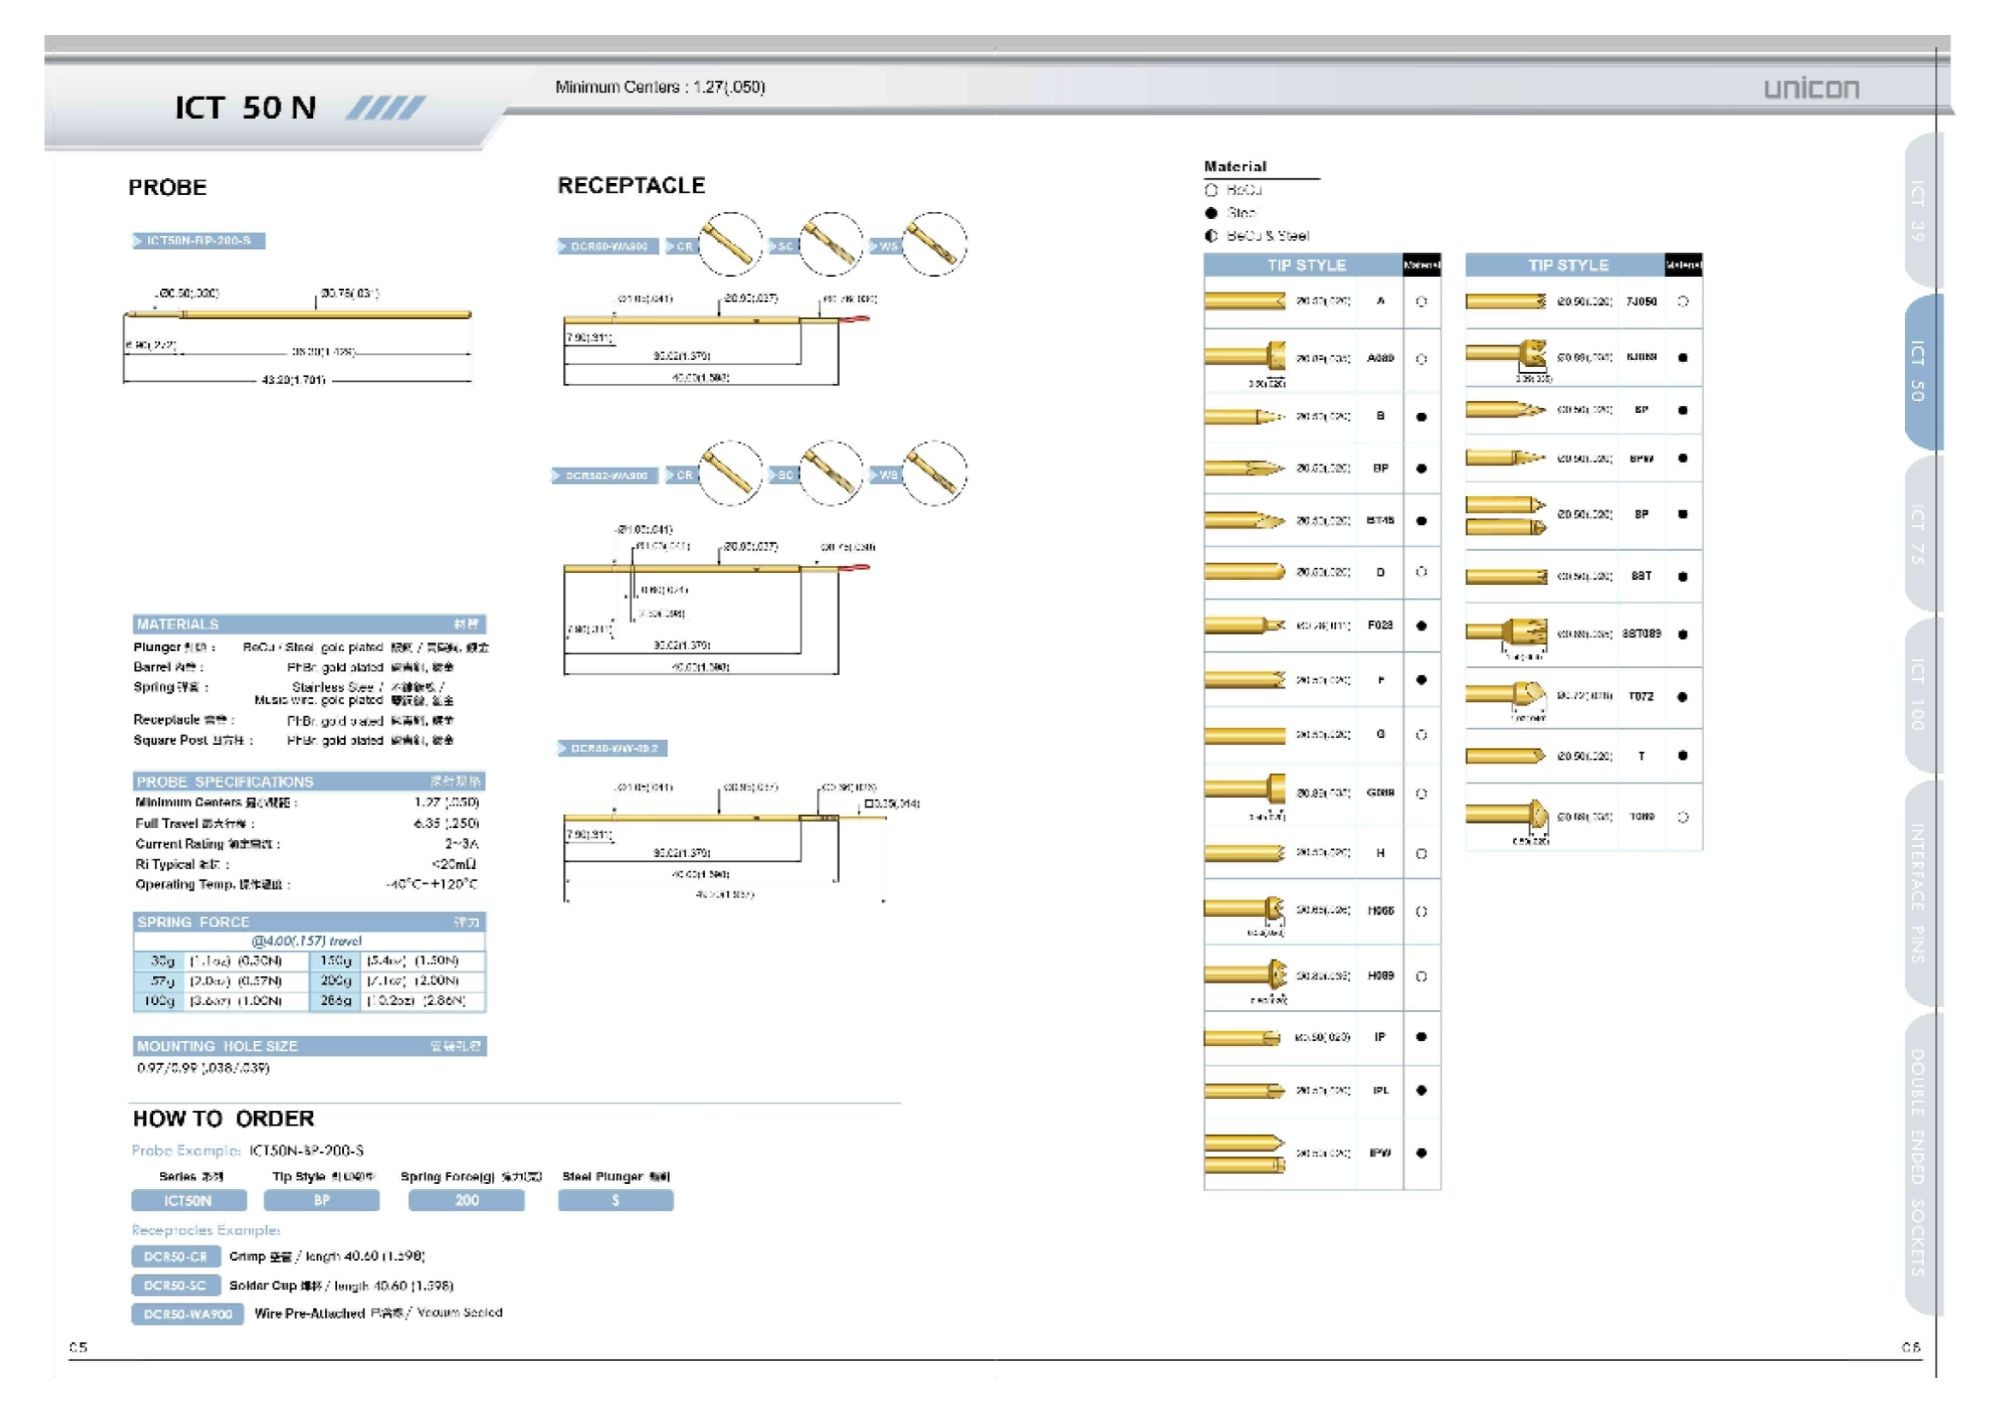Click the first DCR50-WA900 CR circular receptacle photo

coord(730,245)
